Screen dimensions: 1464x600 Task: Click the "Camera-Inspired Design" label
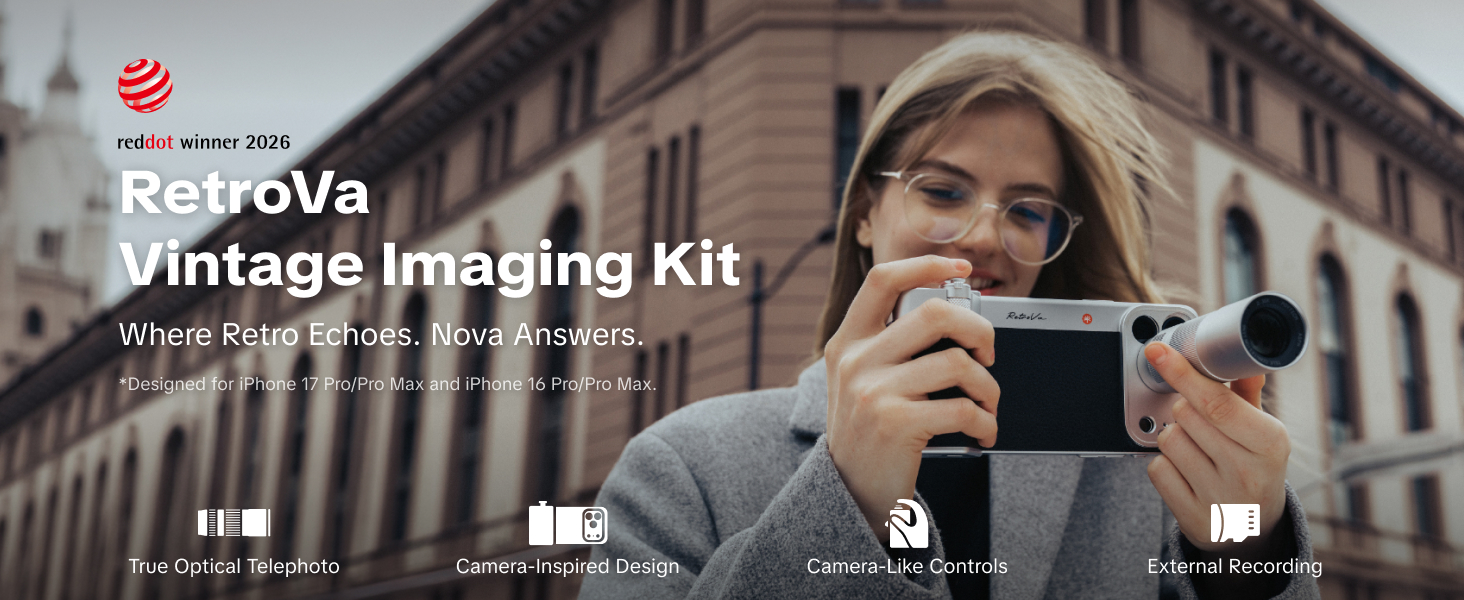tap(567, 567)
